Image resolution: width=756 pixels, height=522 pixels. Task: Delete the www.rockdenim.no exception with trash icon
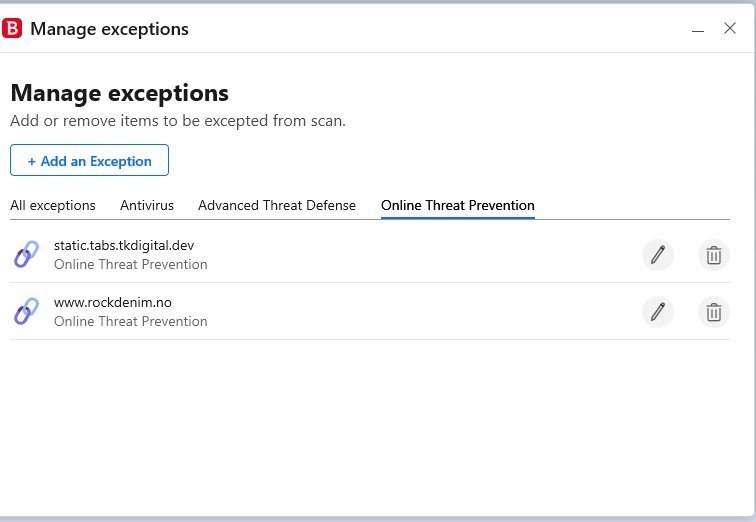click(x=714, y=312)
